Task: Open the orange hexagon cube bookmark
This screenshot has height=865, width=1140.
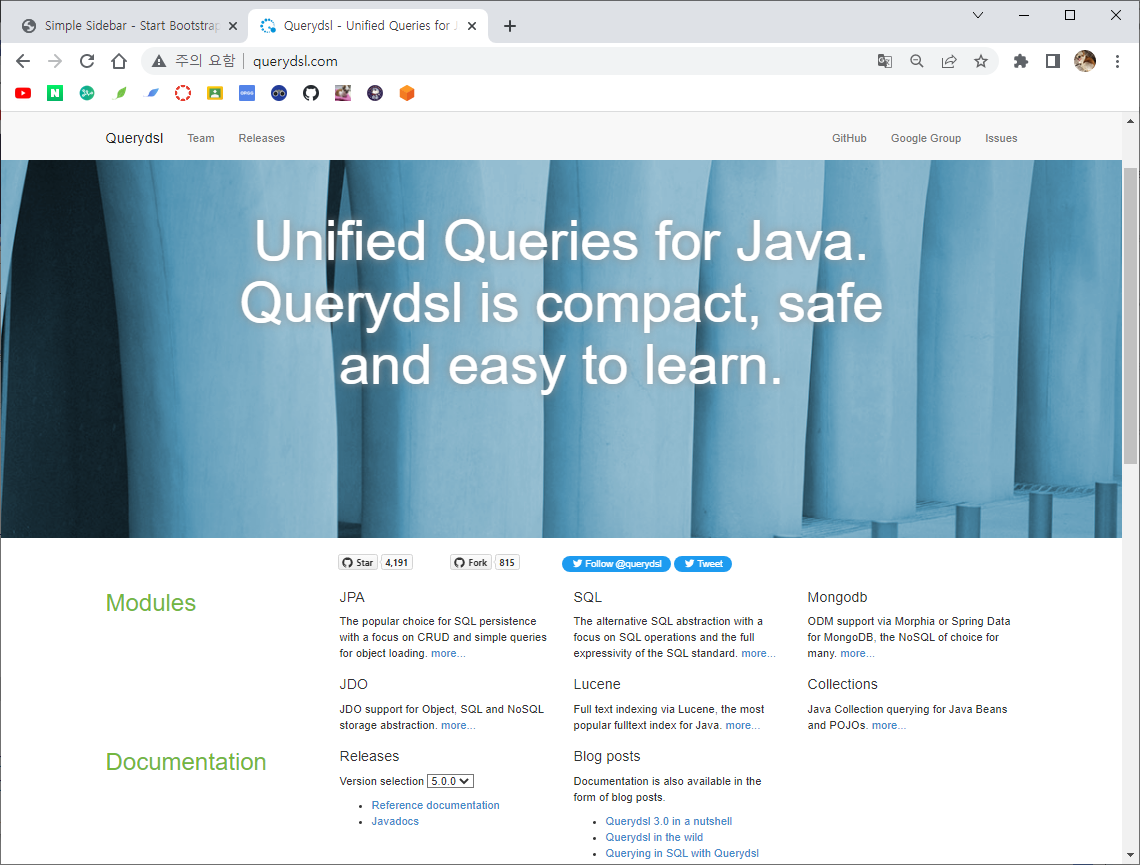Action: pos(407,93)
